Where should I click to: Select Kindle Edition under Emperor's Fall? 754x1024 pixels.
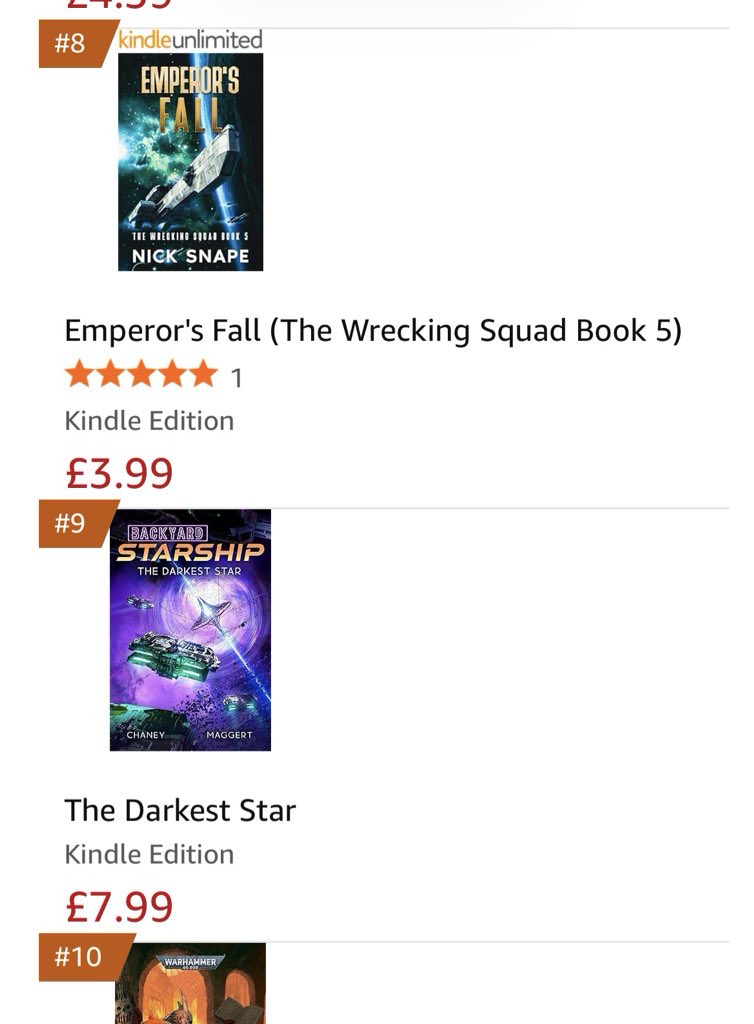(149, 421)
